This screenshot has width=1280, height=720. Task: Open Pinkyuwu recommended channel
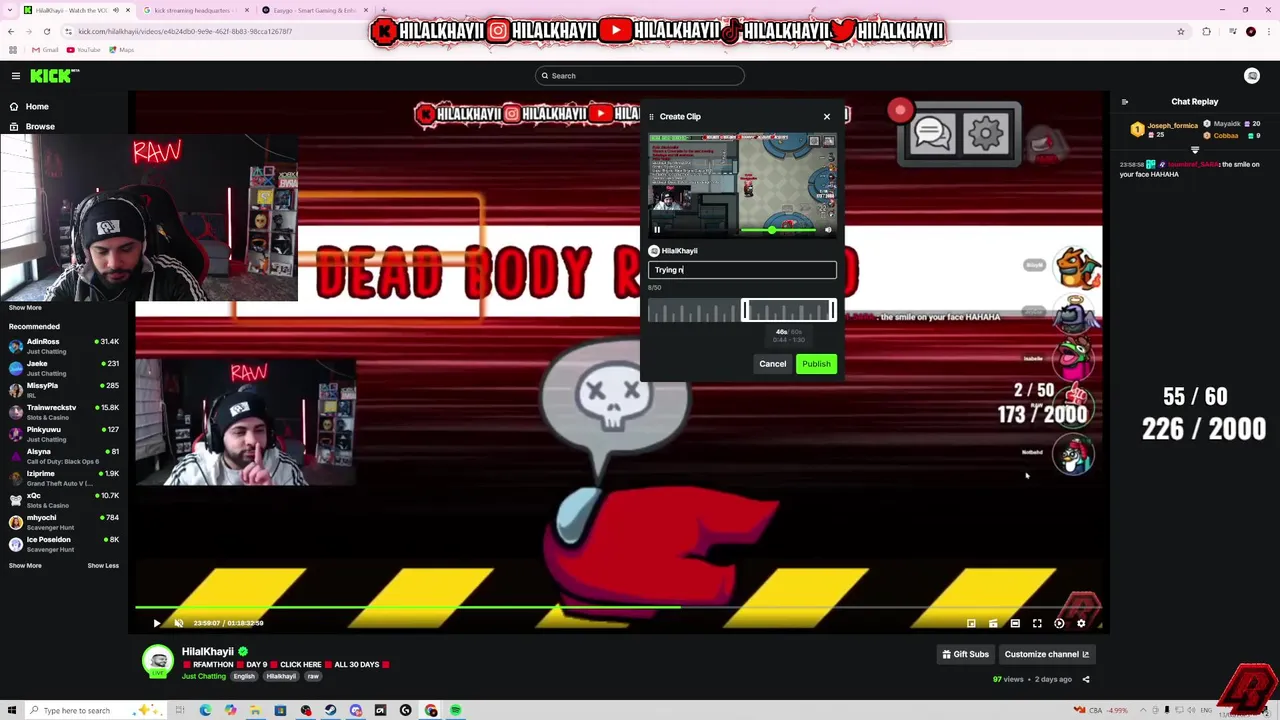point(64,434)
